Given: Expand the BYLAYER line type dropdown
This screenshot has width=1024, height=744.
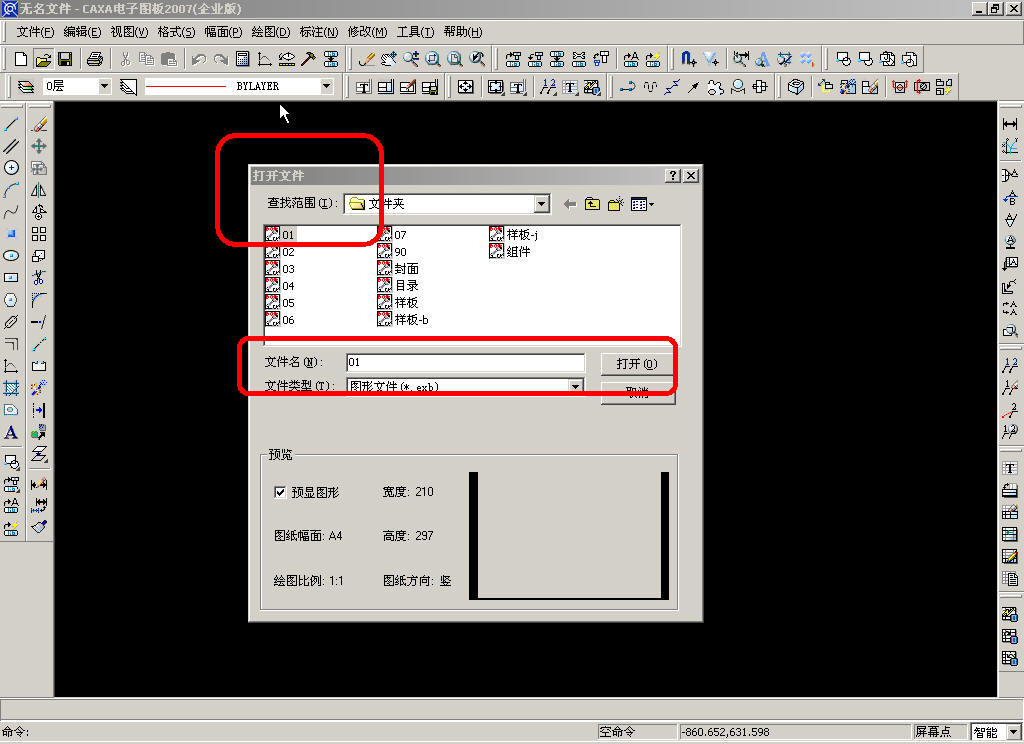Looking at the screenshot, I should click(x=327, y=86).
